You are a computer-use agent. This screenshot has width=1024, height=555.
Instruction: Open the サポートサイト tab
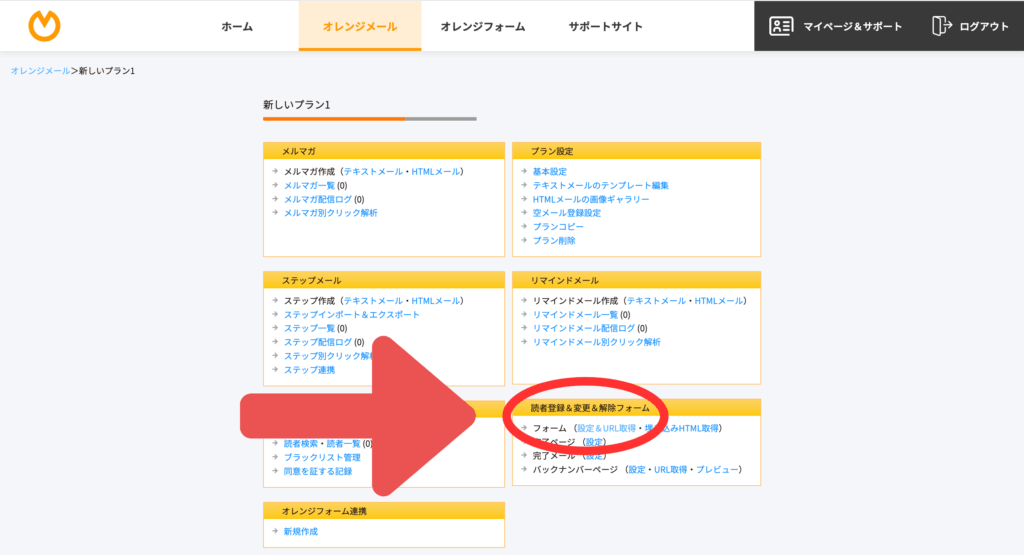pyautogui.click(x=605, y=27)
